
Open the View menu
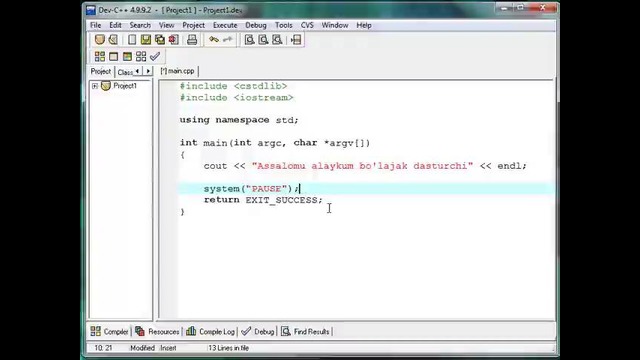(167, 25)
